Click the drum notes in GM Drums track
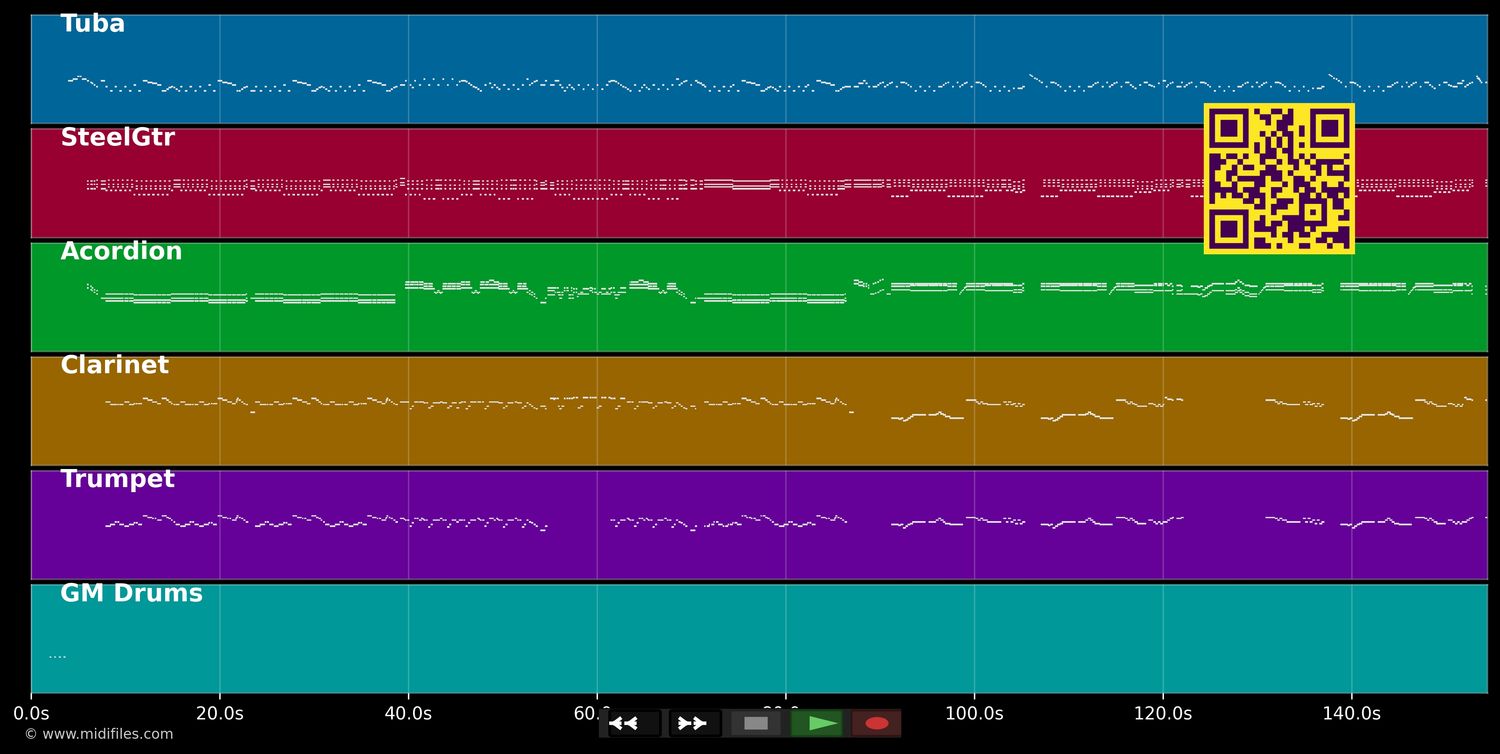Image resolution: width=1500 pixels, height=754 pixels. coord(57,657)
